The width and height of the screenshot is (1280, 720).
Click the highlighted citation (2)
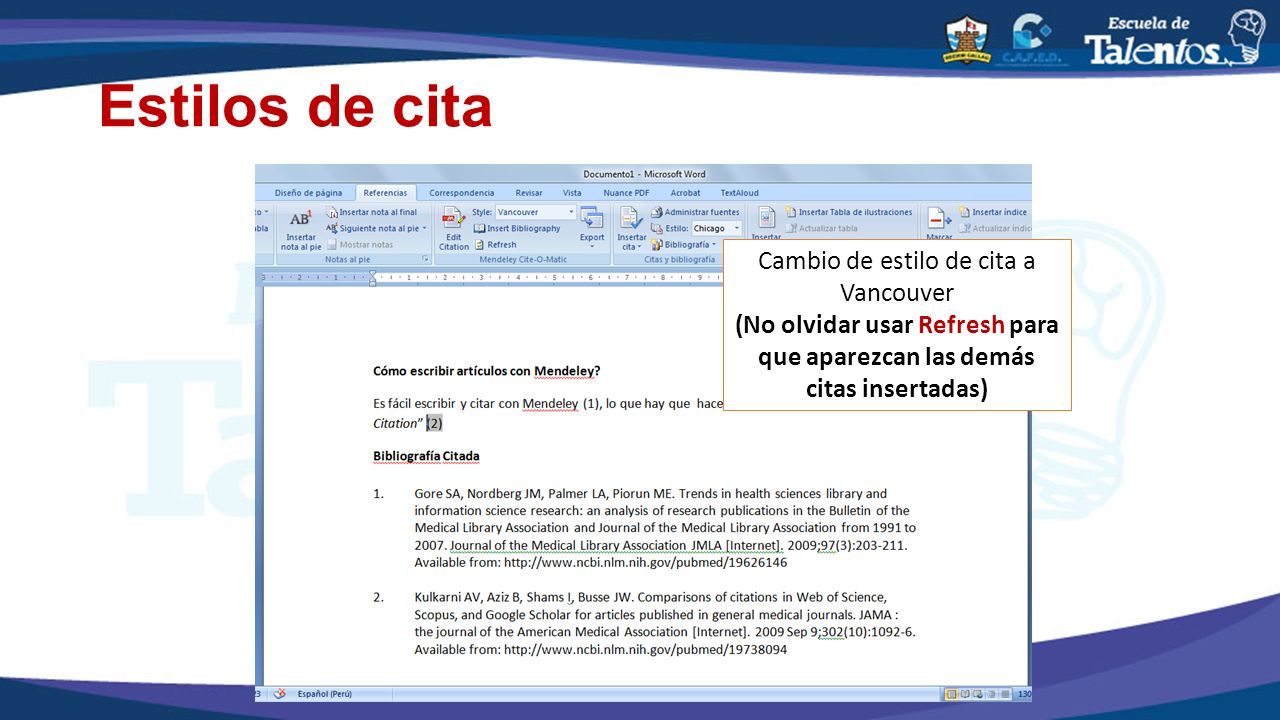click(x=434, y=423)
